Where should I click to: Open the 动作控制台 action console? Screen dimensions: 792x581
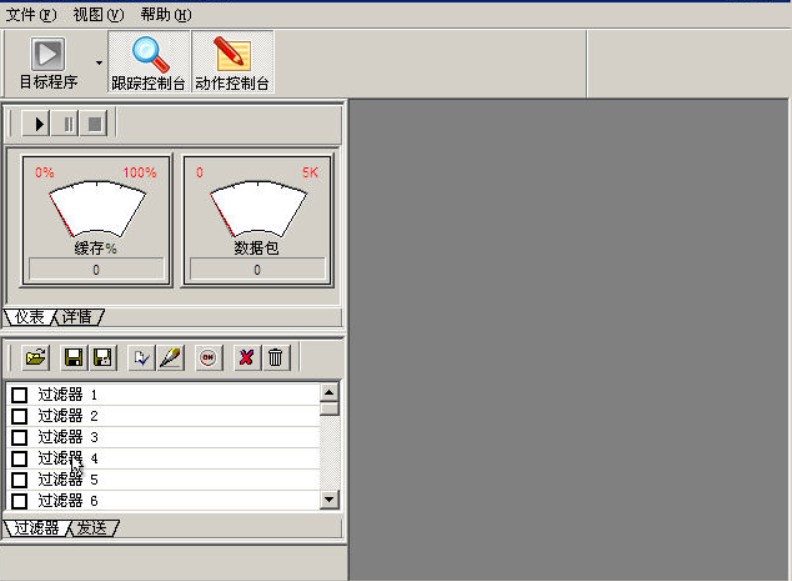(232, 62)
